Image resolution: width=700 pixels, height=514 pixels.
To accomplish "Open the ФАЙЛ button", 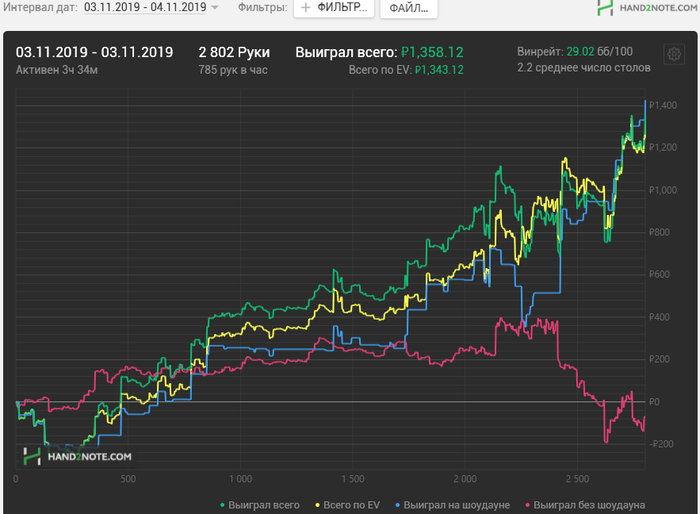I will pos(408,8).
